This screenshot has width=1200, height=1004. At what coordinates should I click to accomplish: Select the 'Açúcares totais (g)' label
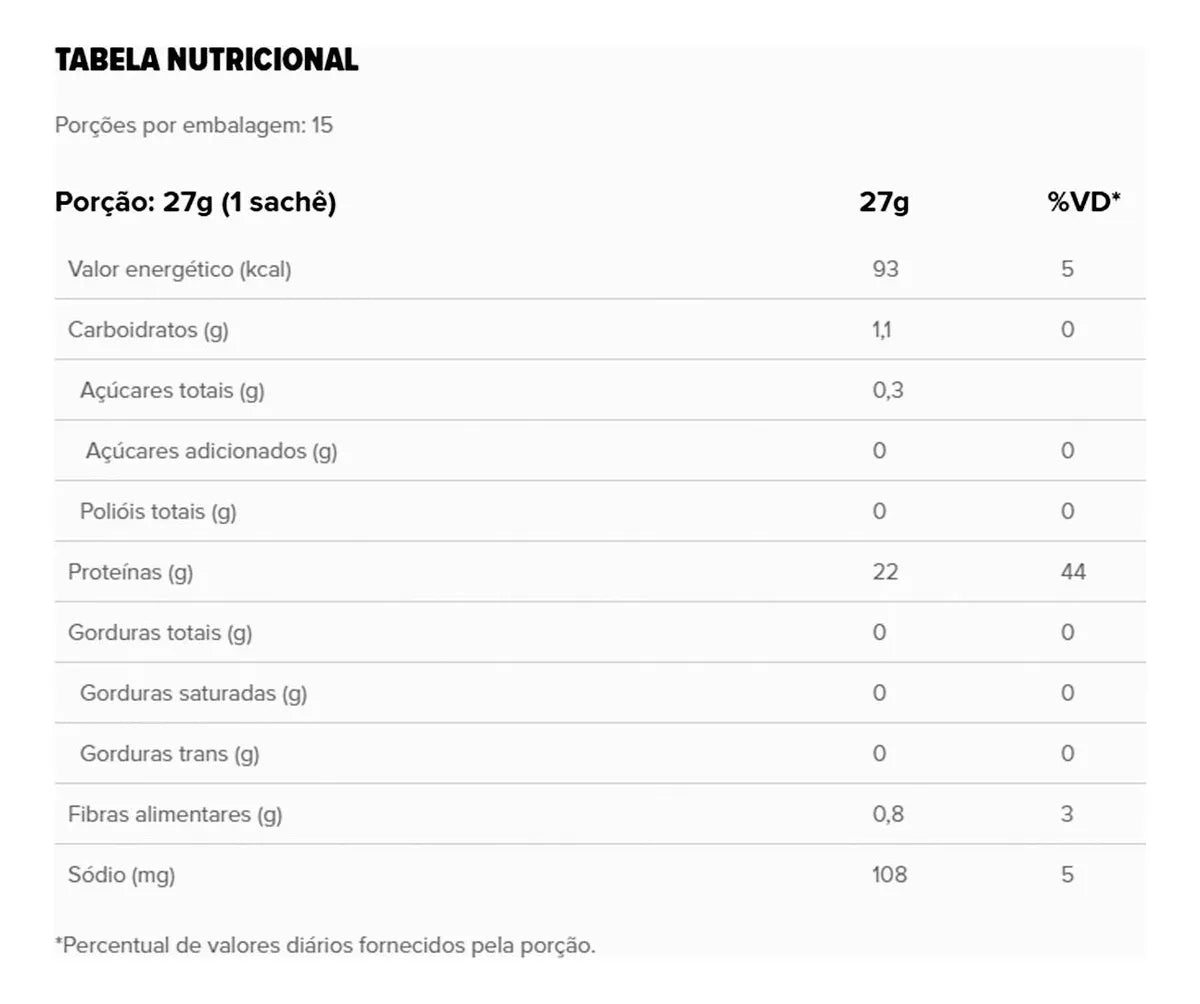172,390
